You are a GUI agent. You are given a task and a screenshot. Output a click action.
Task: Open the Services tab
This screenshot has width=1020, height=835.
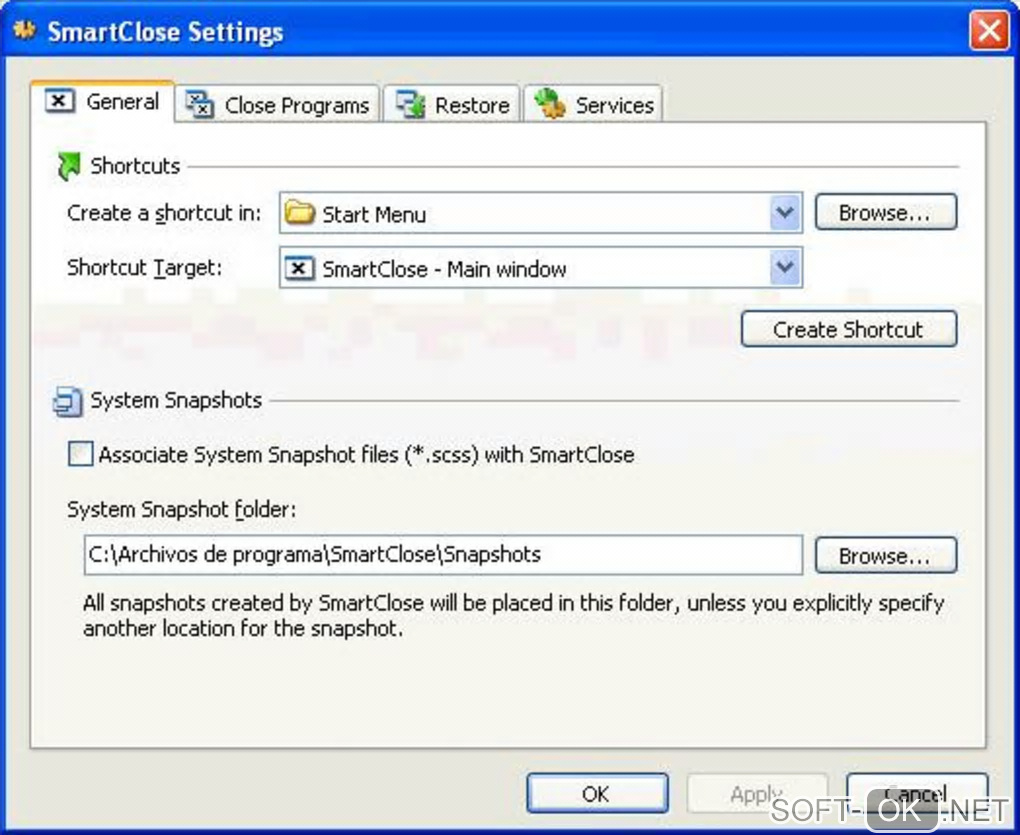click(x=593, y=105)
